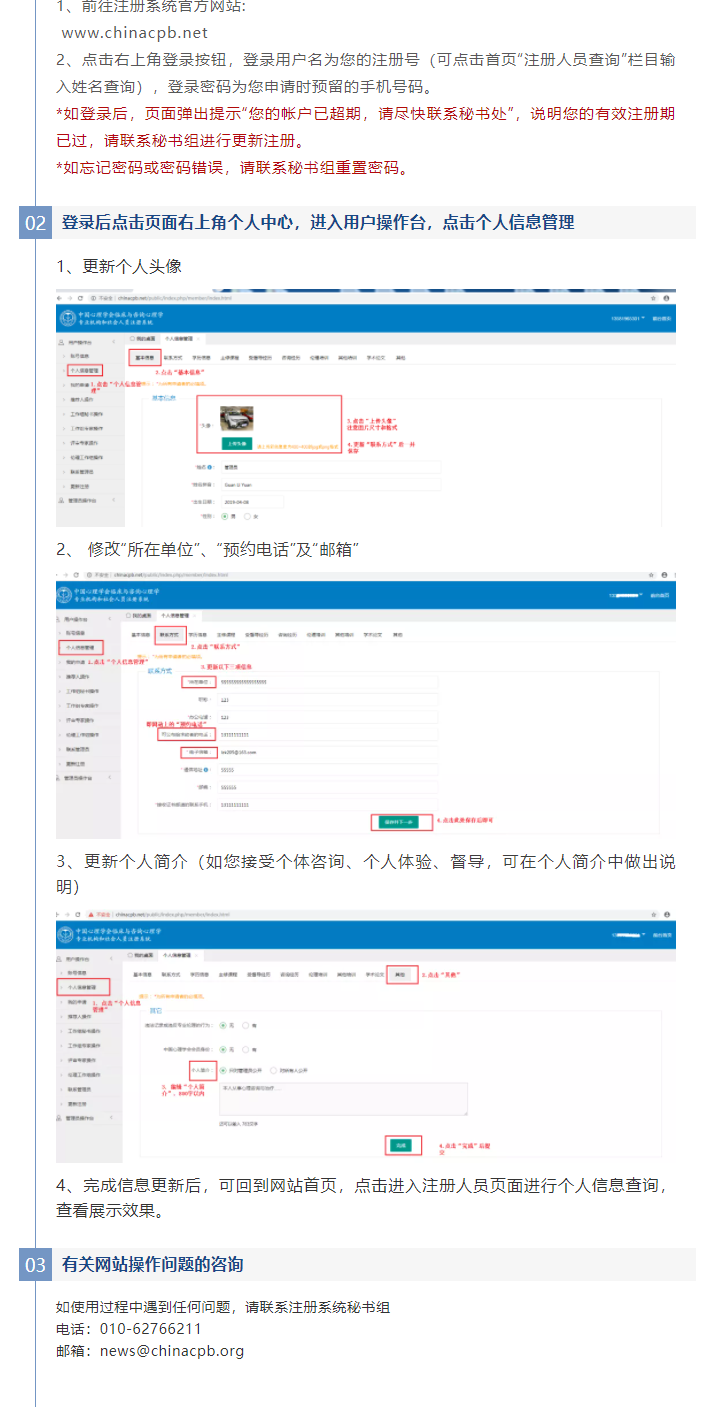Viewport: 722px width, 1424px height.
Task: Select '无' radio in the ethics violation row
Action: coord(223,1025)
